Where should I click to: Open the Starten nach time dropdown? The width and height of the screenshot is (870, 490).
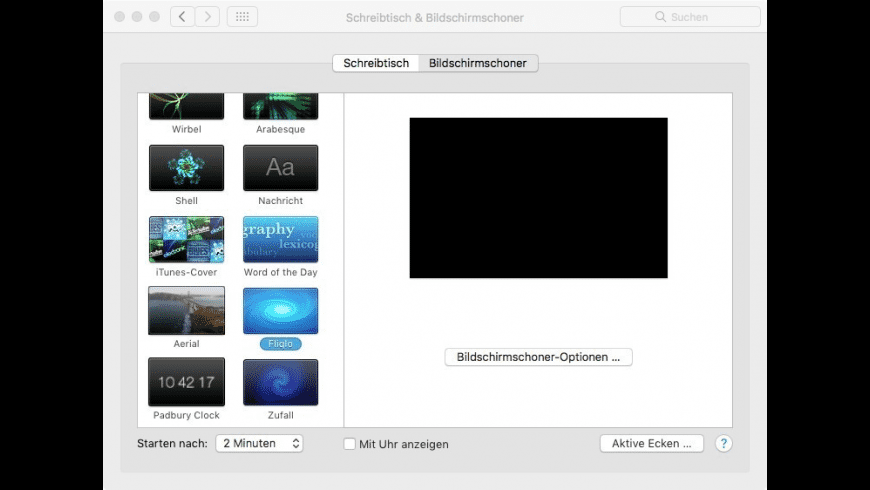259,443
